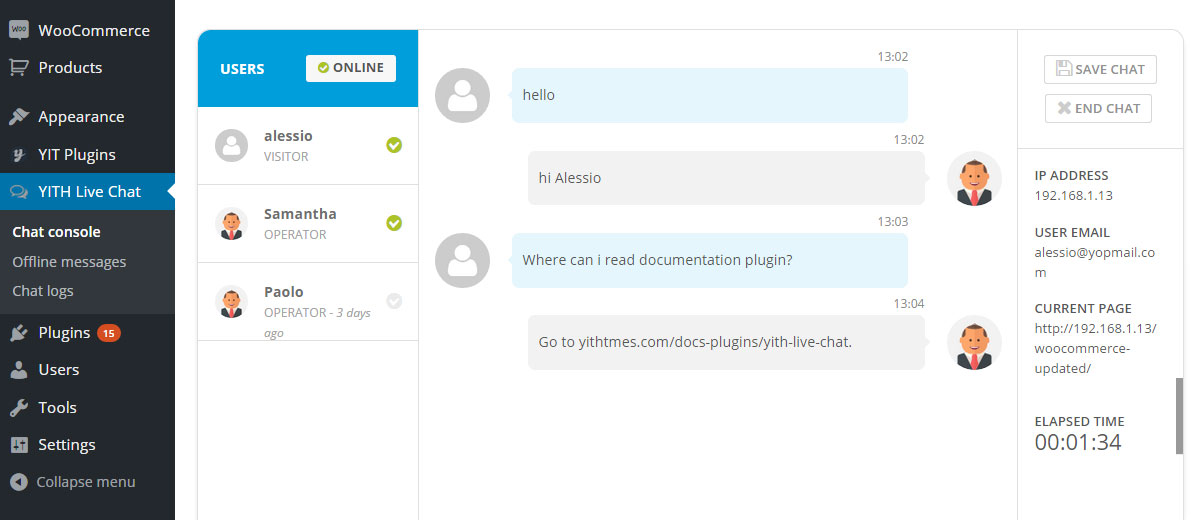The image size is (1201, 520).
Task: Click Paolo's grey offline status checkmark
Action: coord(394,300)
